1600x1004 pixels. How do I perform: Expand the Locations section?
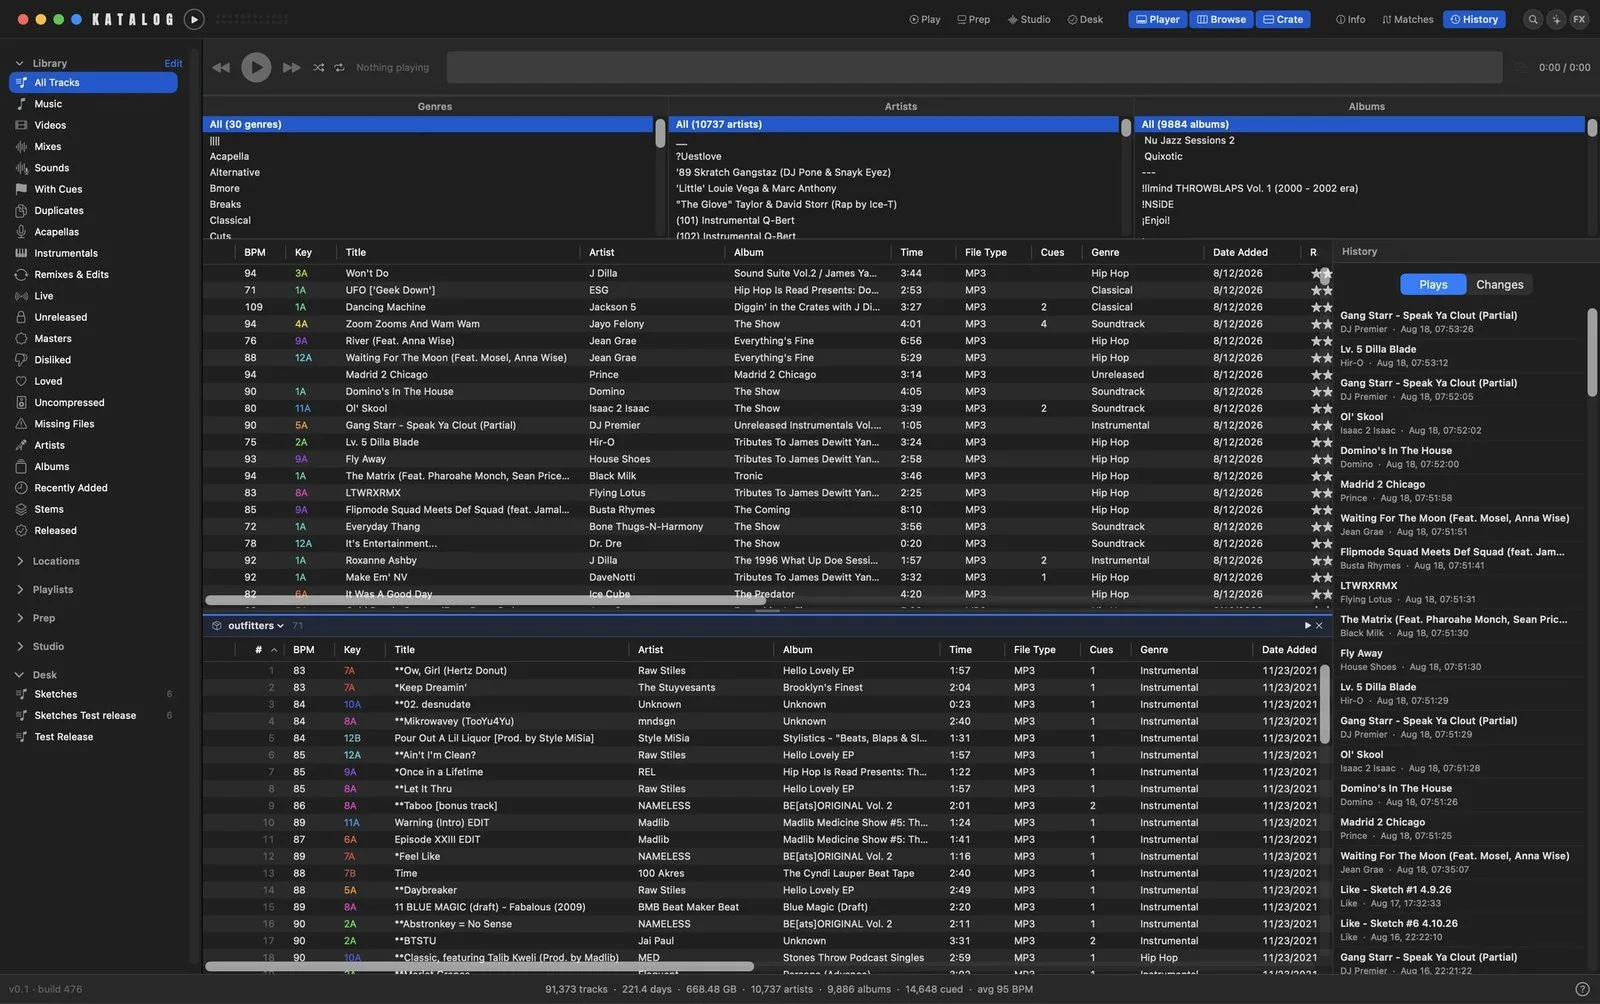(x=19, y=561)
